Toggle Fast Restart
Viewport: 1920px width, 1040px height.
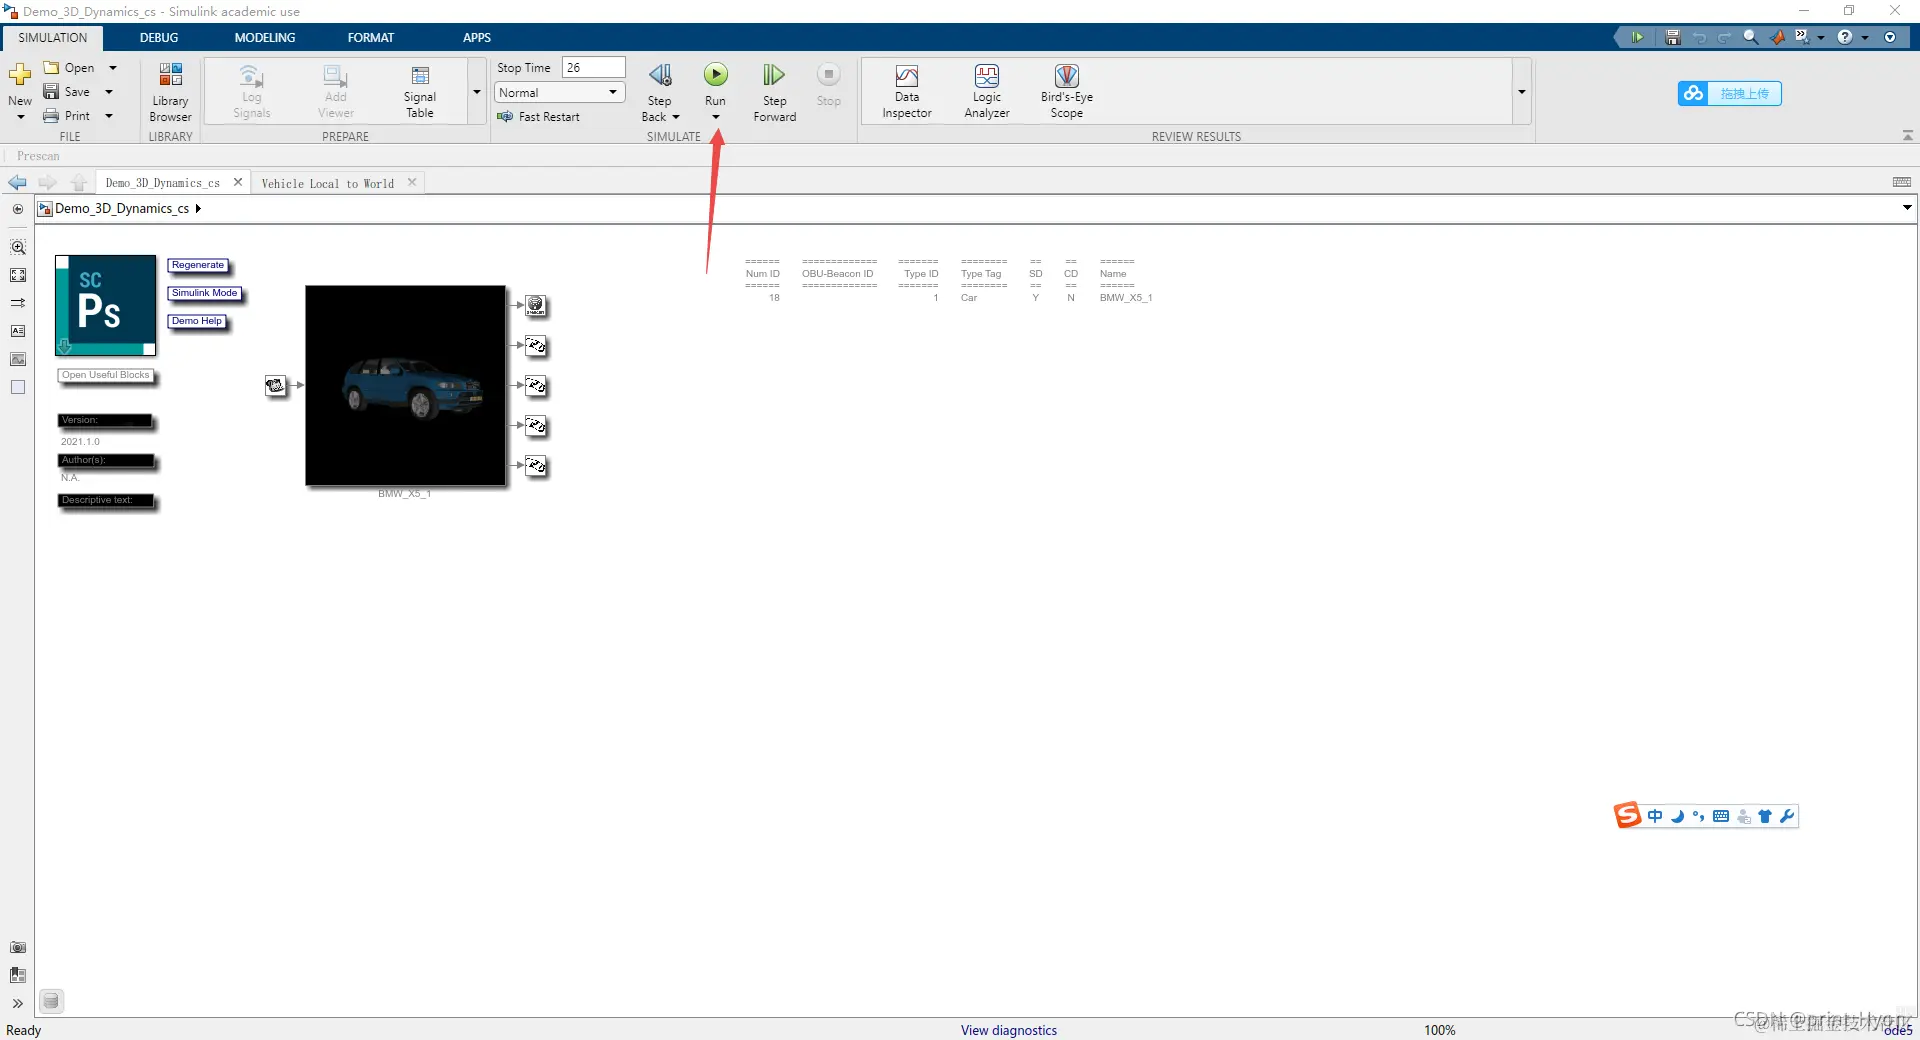point(538,117)
